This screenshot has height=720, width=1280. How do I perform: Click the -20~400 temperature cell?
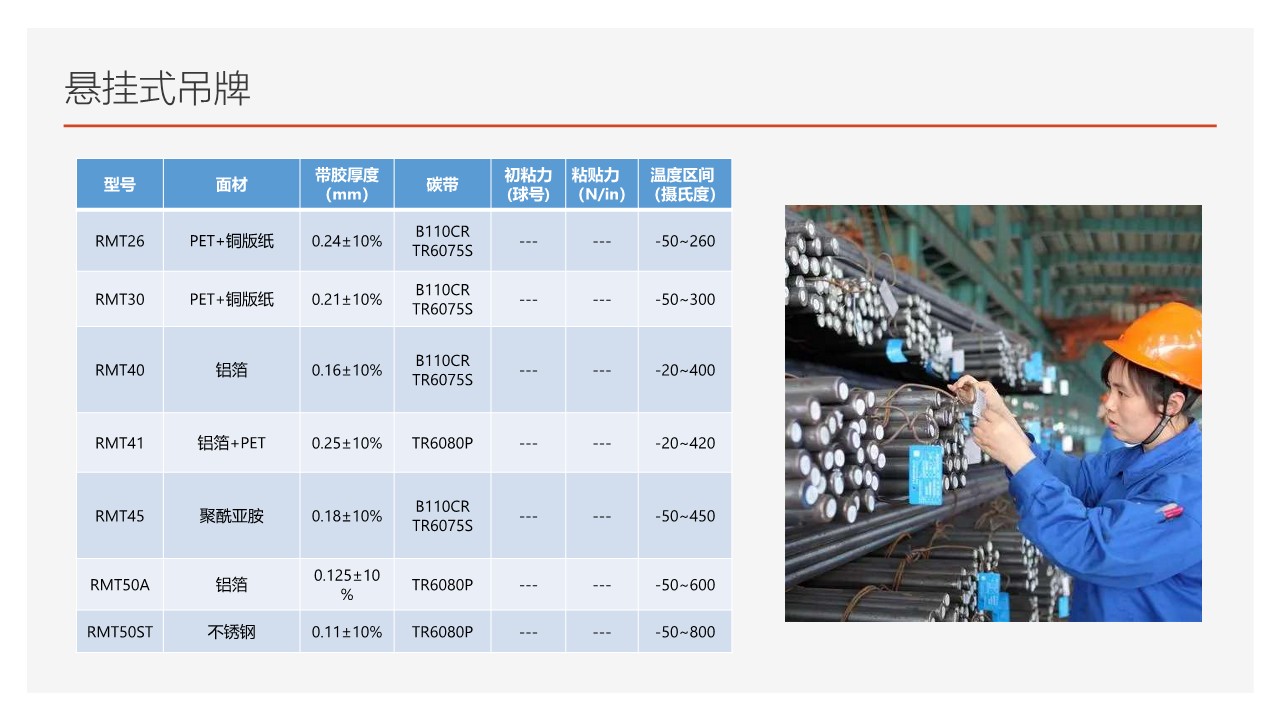685,370
